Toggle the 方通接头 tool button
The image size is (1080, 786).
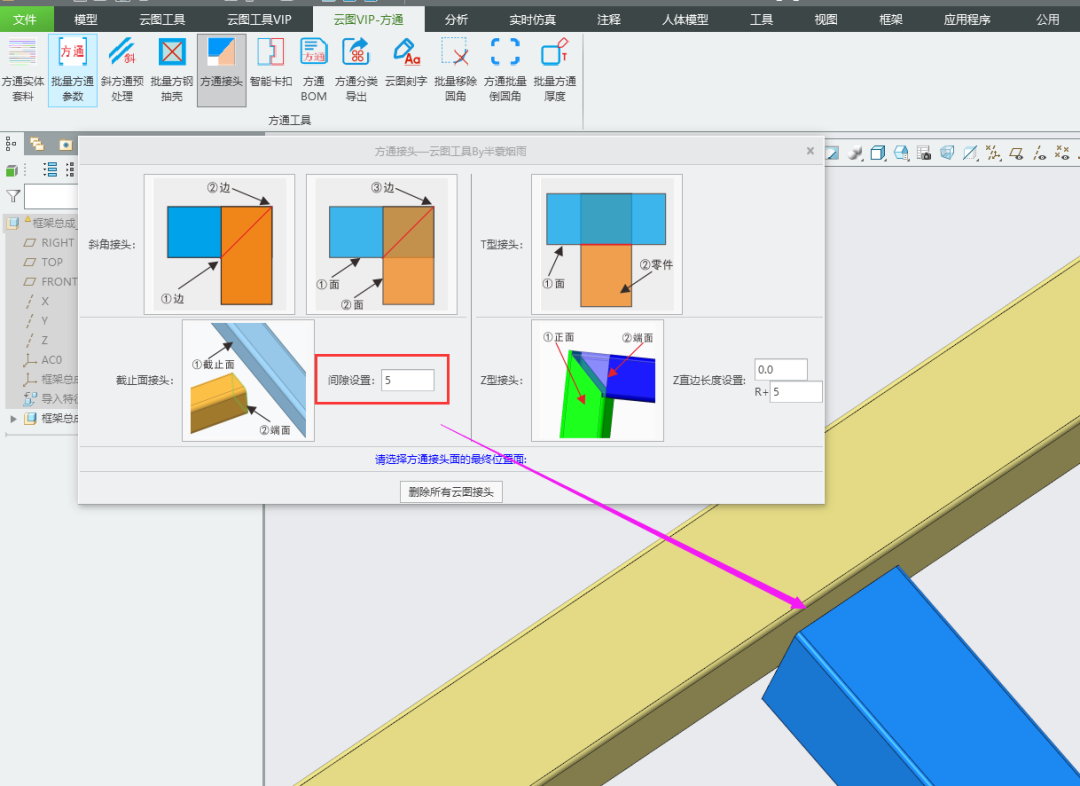221,70
